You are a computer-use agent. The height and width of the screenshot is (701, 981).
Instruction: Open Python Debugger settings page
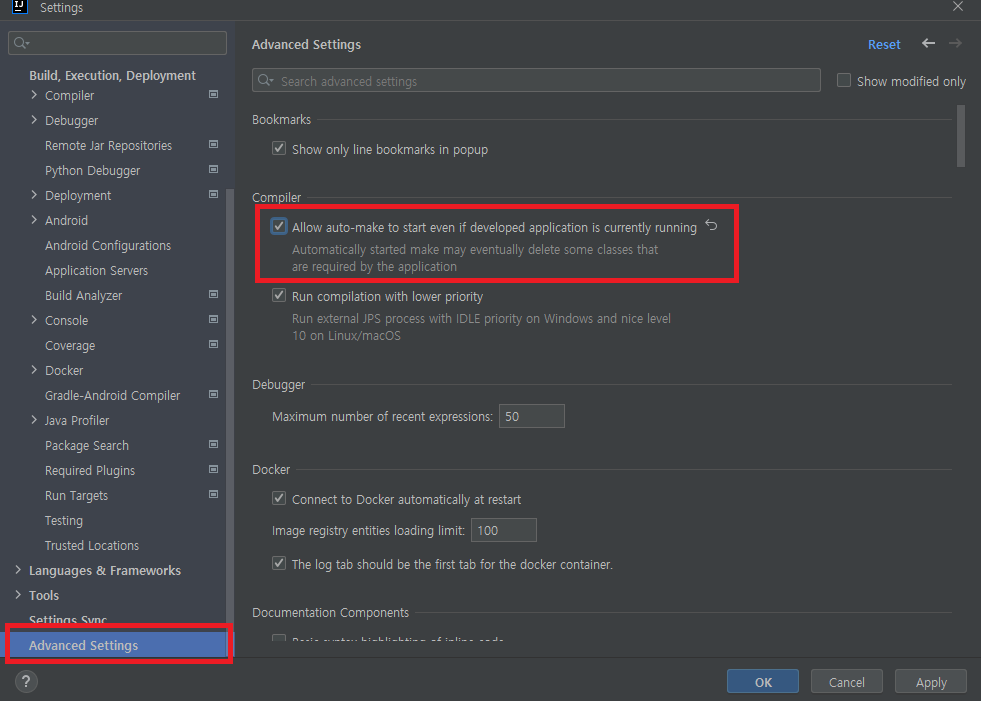click(93, 170)
